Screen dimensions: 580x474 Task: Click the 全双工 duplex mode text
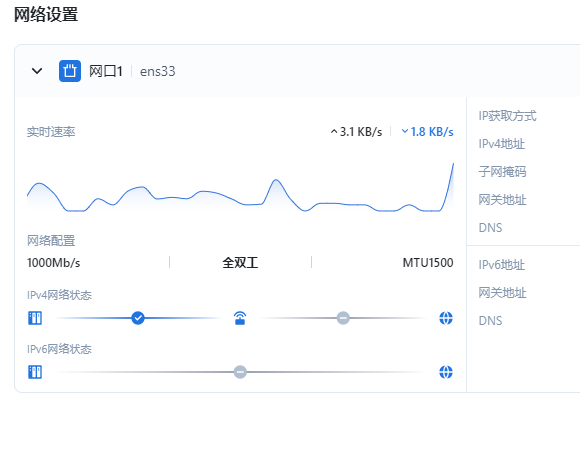(x=240, y=263)
